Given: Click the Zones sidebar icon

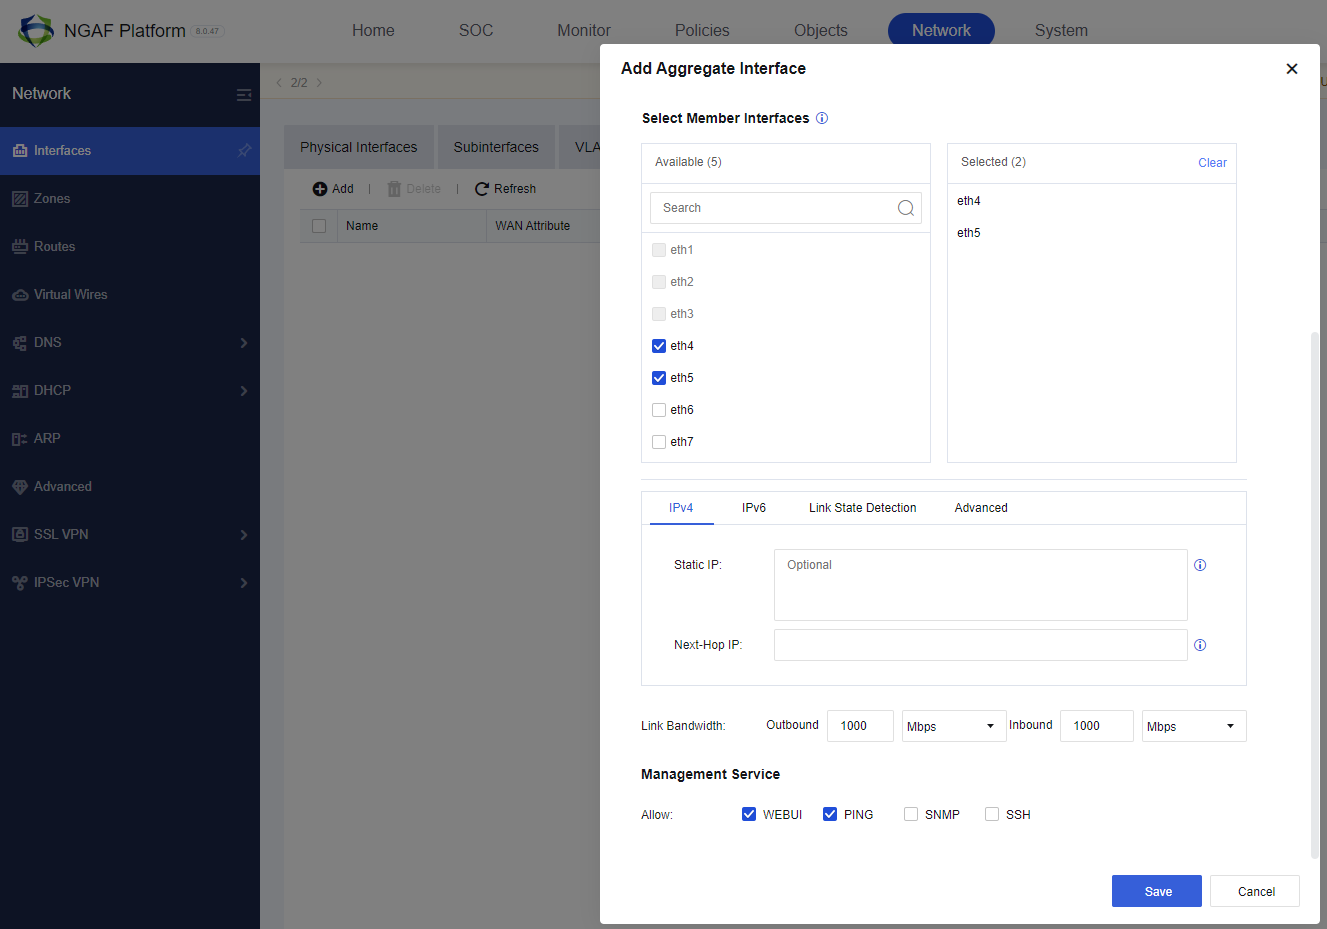Looking at the screenshot, I should point(20,199).
